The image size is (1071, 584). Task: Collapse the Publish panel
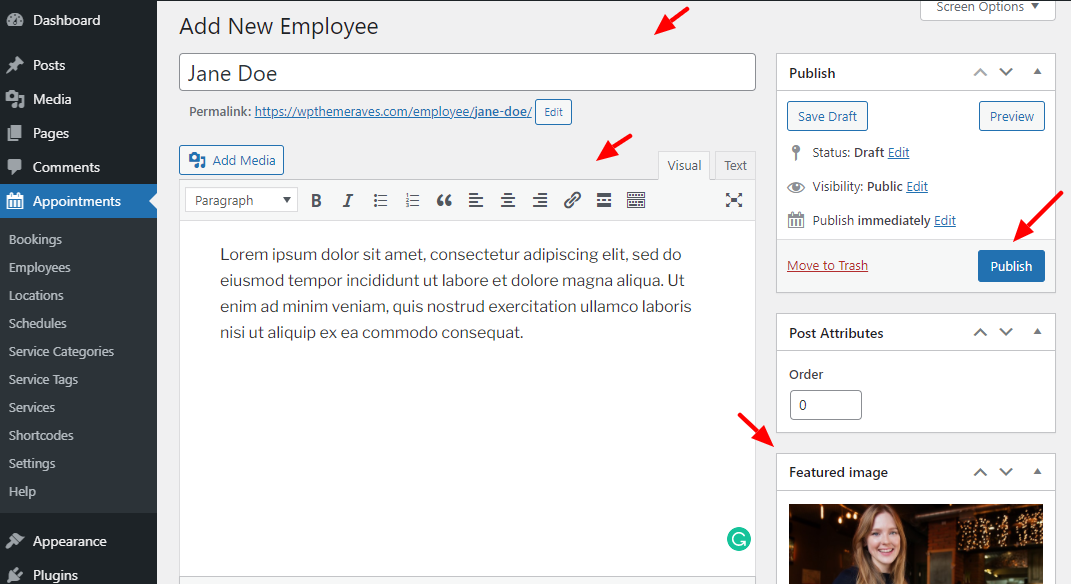[x=1038, y=72]
